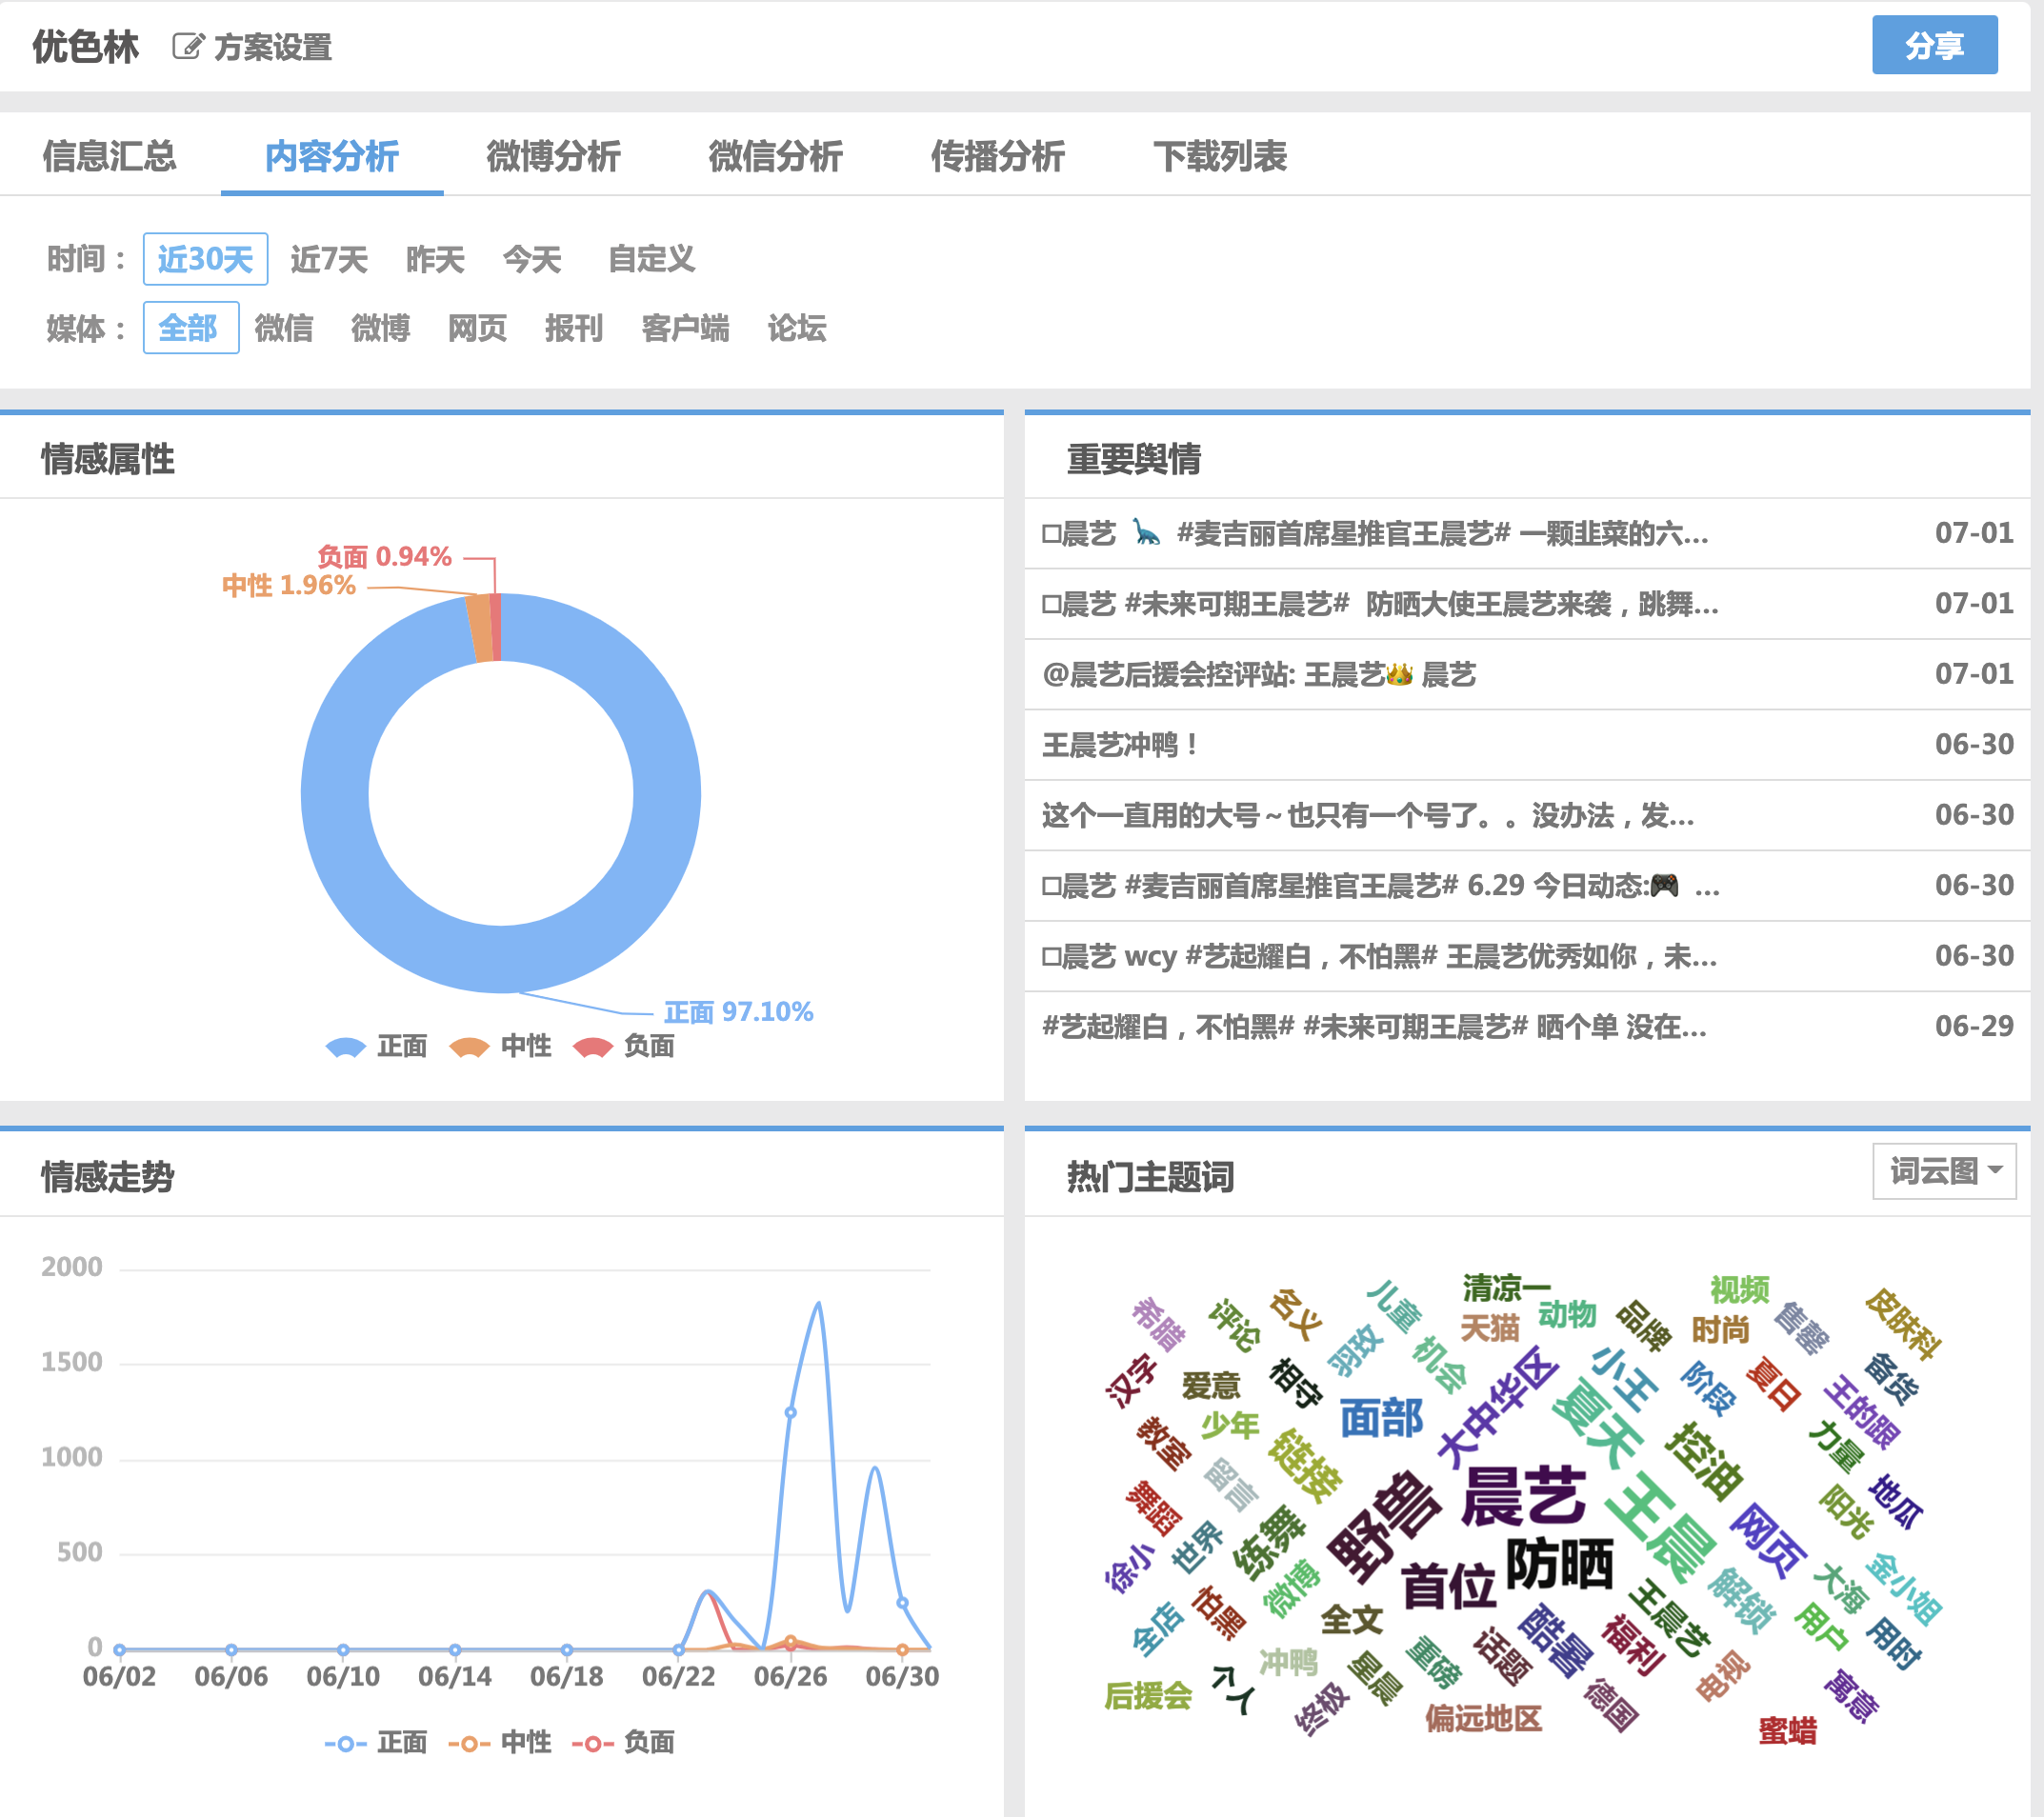
Task: Click the word 防晒 in word cloud
Action: coord(1559,1563)
